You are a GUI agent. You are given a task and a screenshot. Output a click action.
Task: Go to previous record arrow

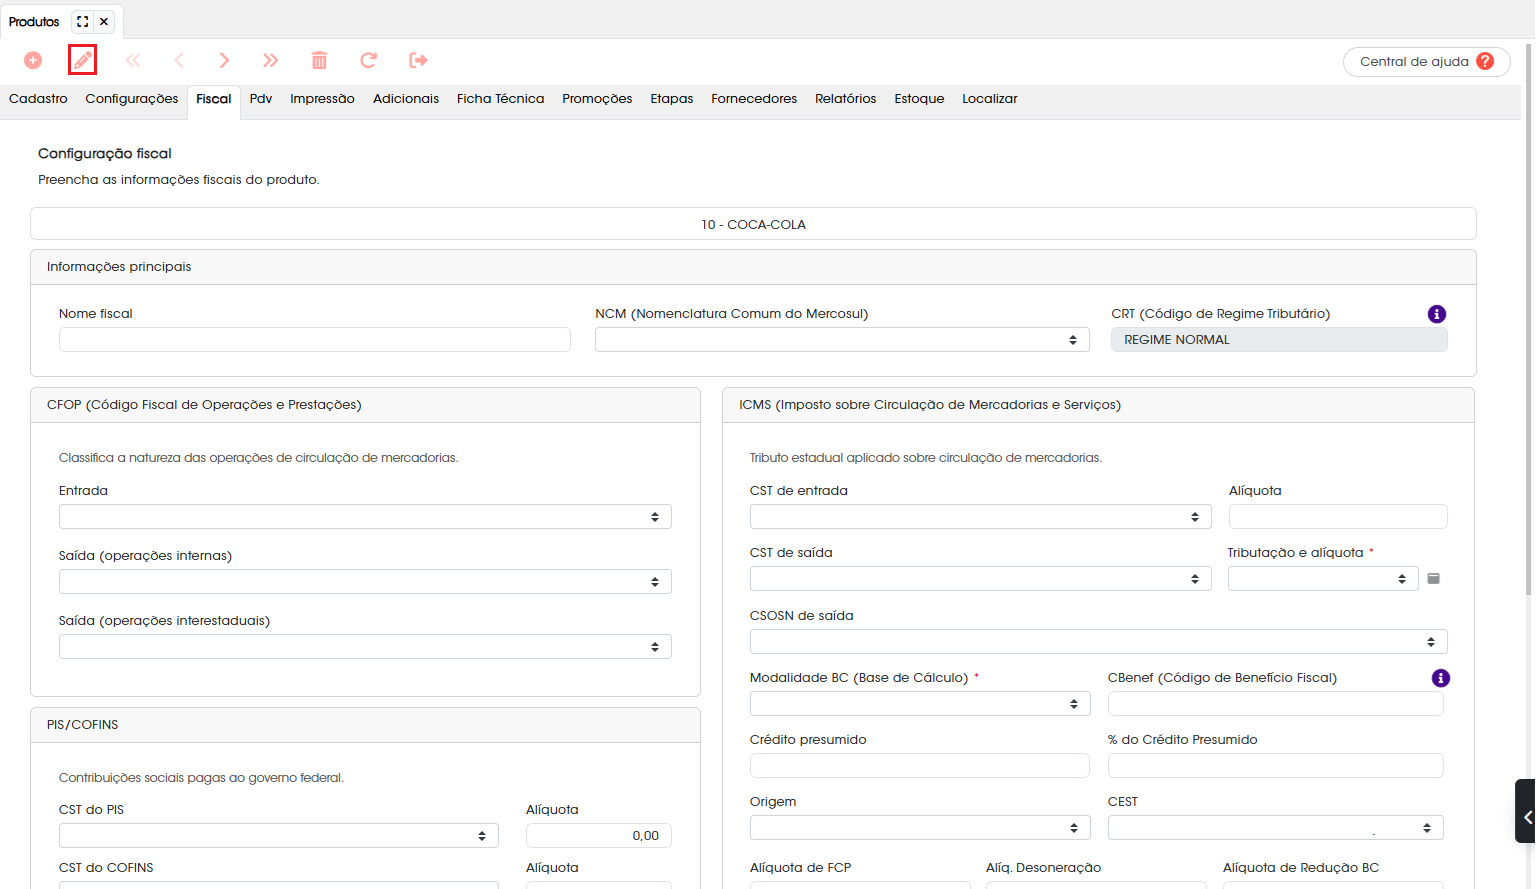coord(179,60)
